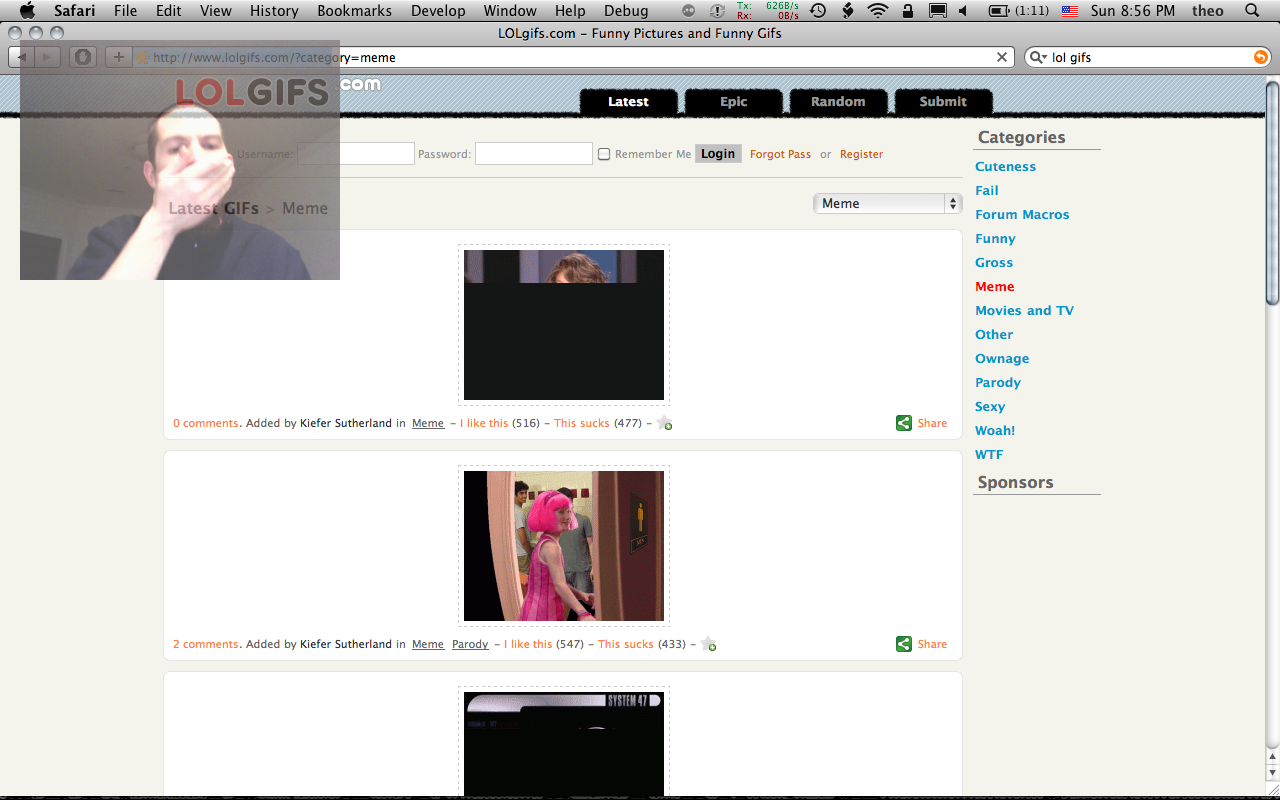Open Time Machine menu bar icon
The height and width of the screenshot is (800, 1280).
(818, 11)
